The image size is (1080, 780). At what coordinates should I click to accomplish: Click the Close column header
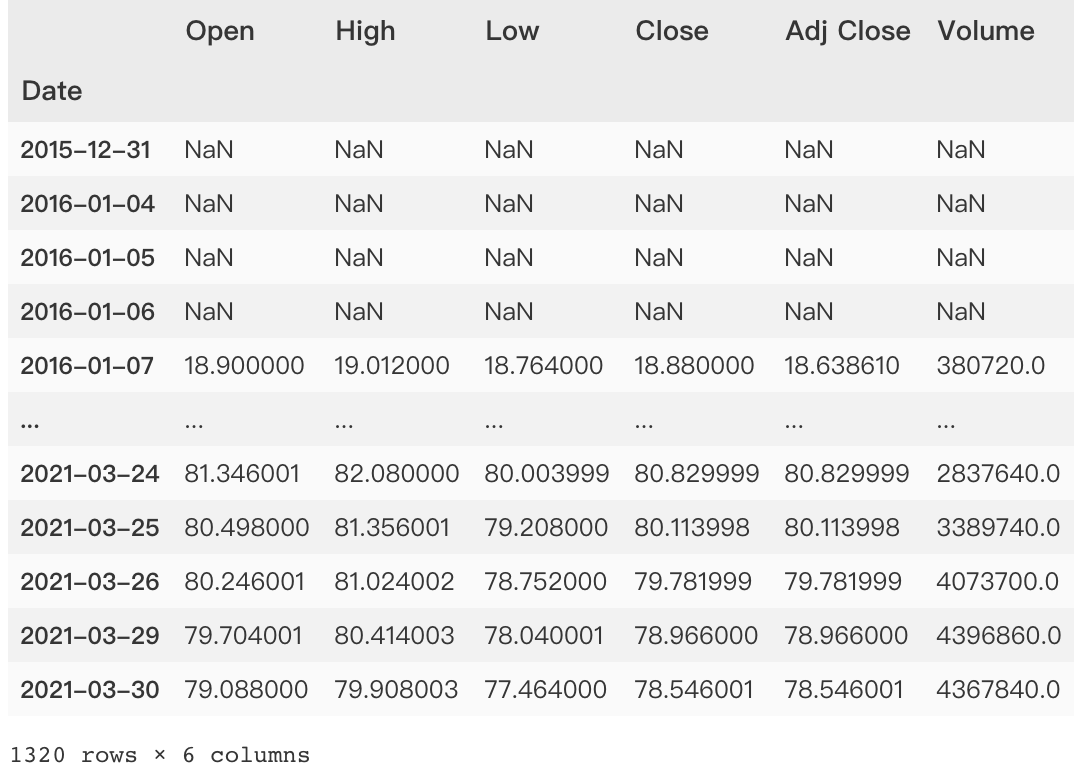click(672, 31)
